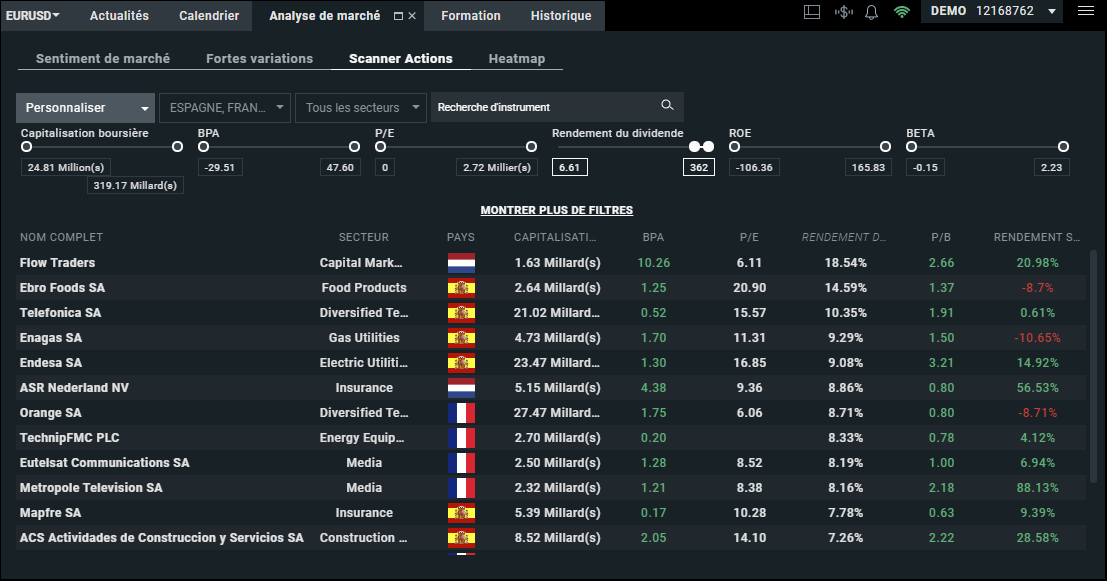Screen dimensions: 1107x581
Task: Click the results table vertical scrollbar
Action: pyautogui.click(x=1094, y=367)
